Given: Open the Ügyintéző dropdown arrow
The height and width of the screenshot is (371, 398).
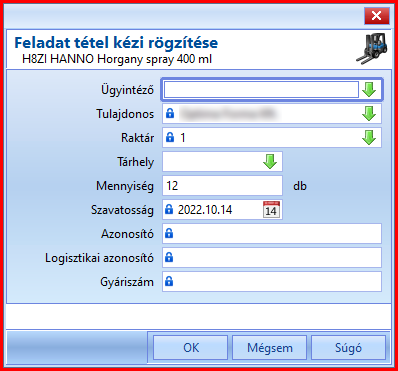Looking at the screenshot, I should point(369,90).
